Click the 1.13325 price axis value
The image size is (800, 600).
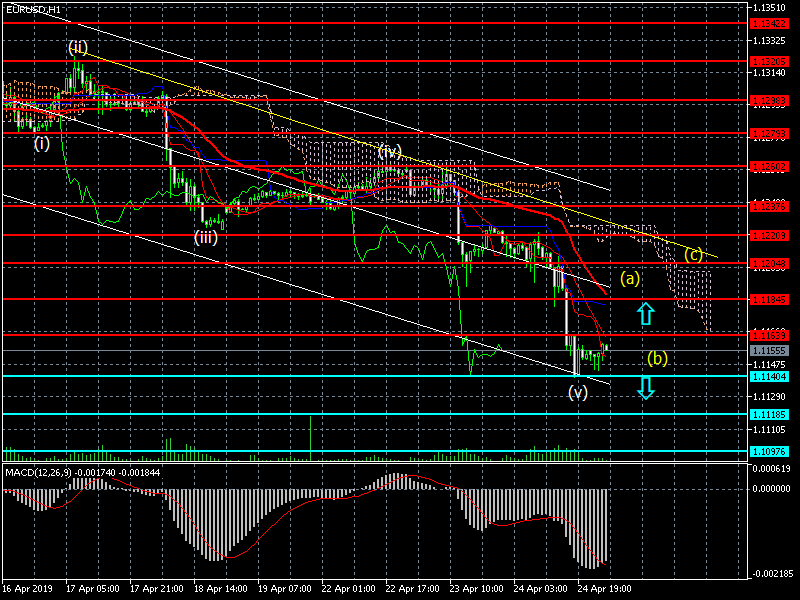point(769,40)
